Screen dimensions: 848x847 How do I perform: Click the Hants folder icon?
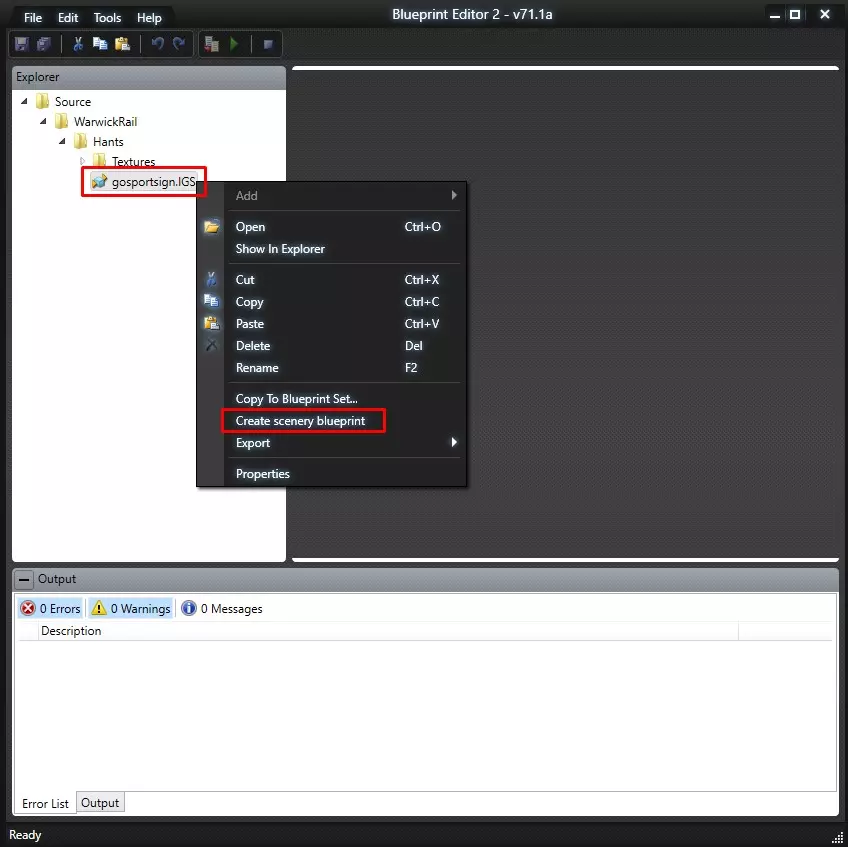click(81, 141)
